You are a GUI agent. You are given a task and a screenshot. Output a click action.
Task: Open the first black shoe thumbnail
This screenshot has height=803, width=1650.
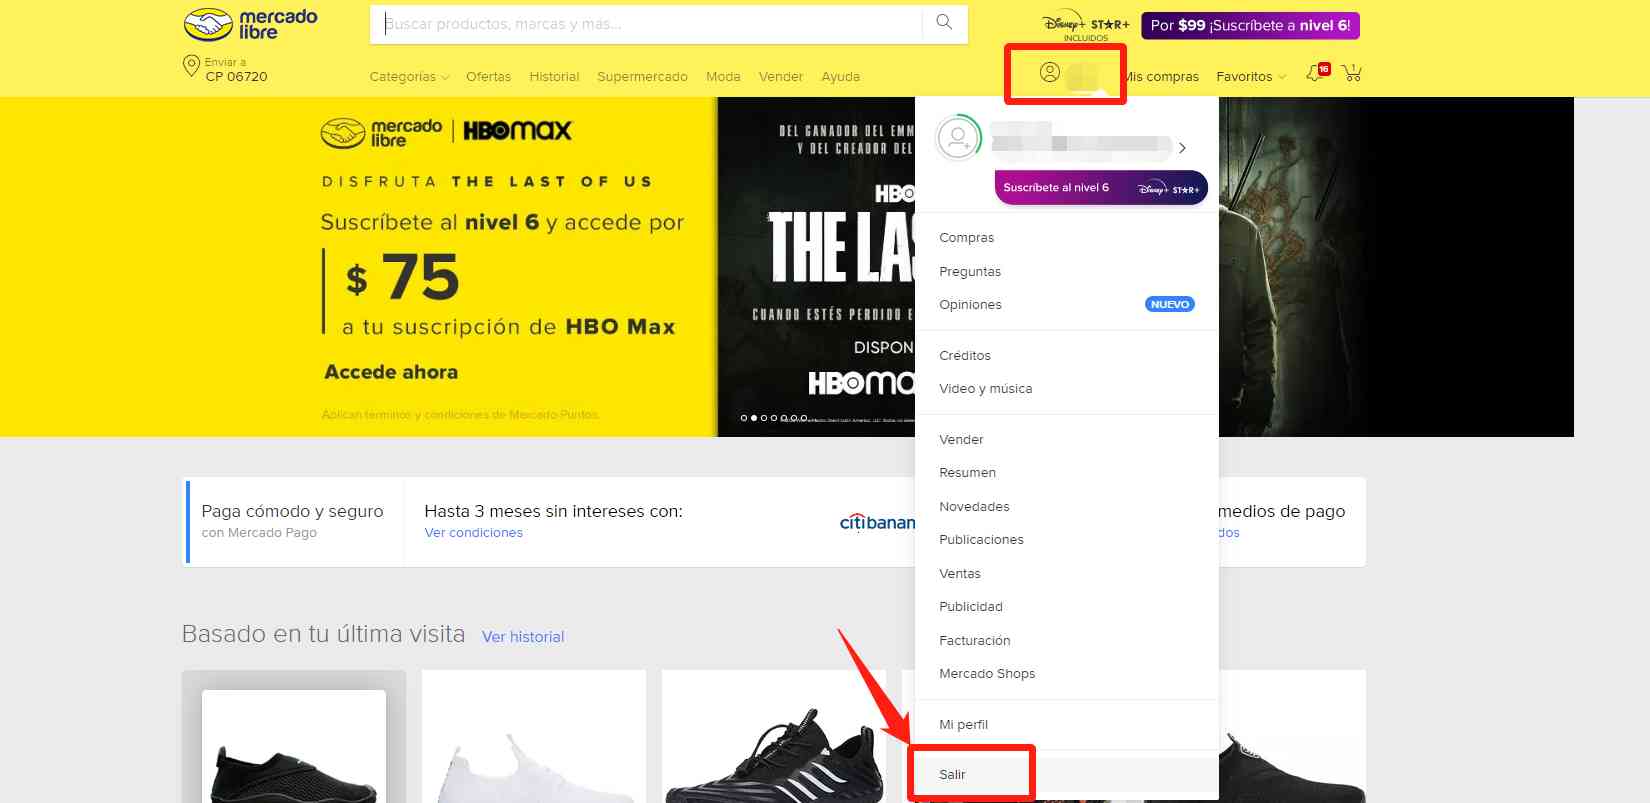click(294, 750)
